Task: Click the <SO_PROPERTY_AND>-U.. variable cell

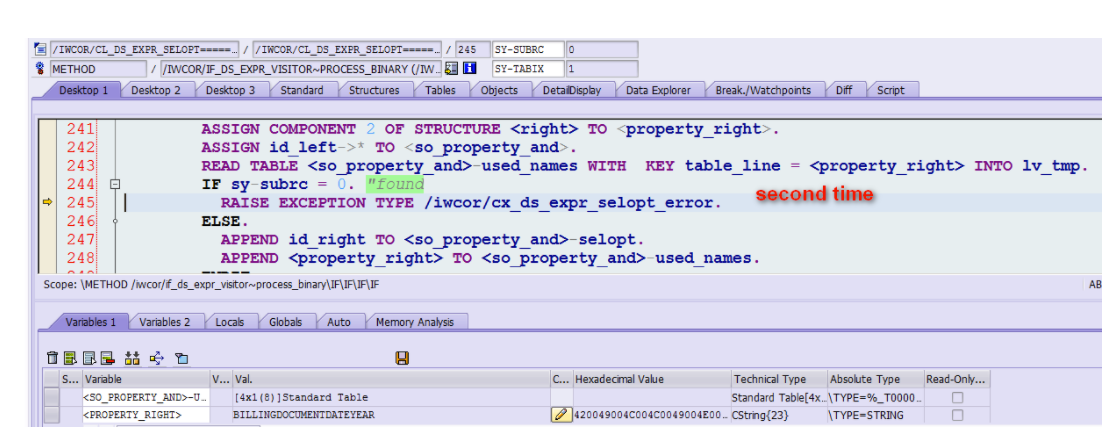Action: (x=146, y=397)
